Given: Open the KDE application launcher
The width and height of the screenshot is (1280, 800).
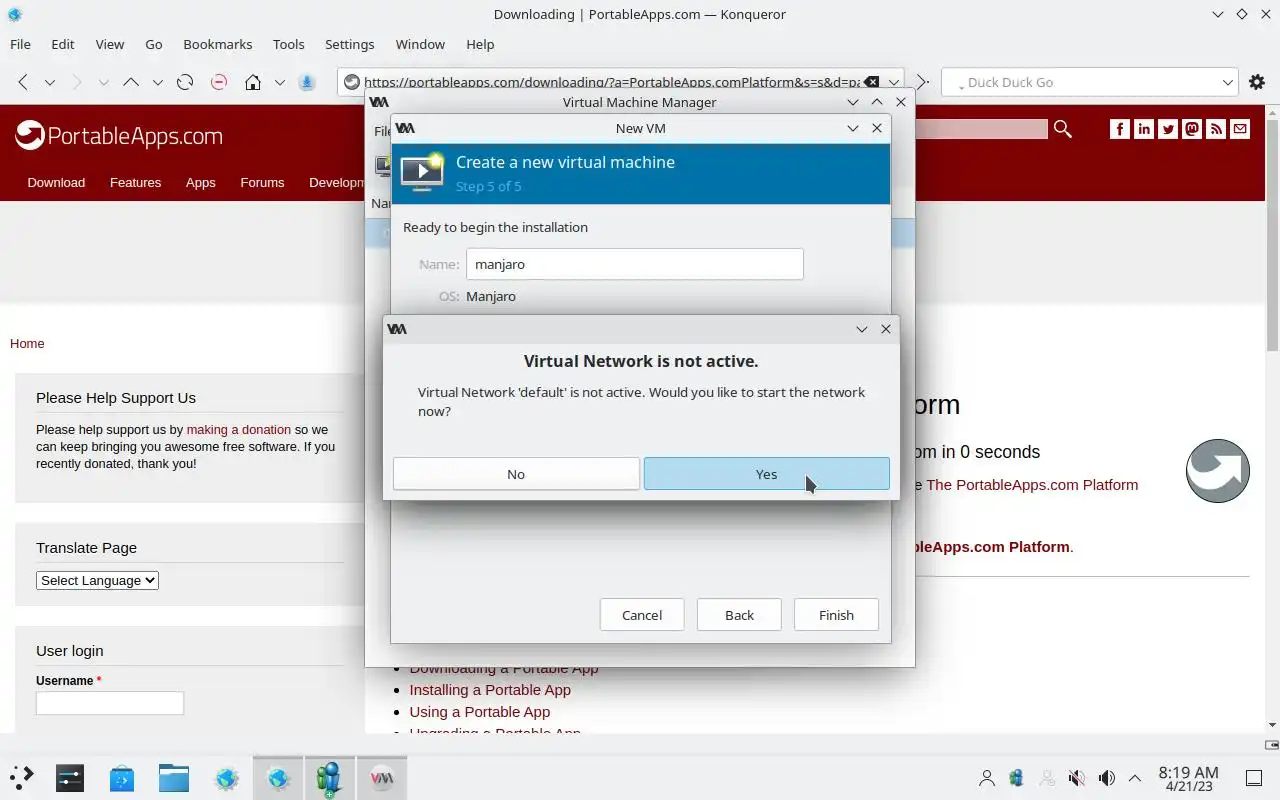Looking at the screenshot, I should click(22, 778).
